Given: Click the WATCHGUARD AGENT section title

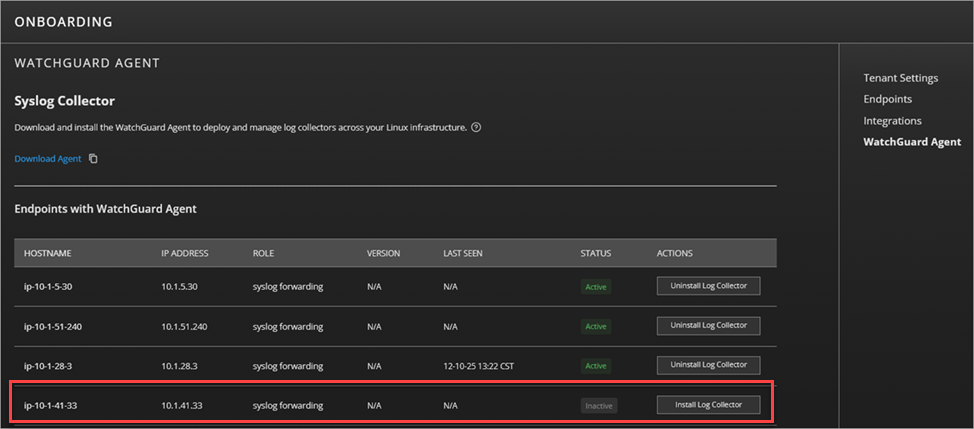Looking at the screenshot, I should point(87,63).
